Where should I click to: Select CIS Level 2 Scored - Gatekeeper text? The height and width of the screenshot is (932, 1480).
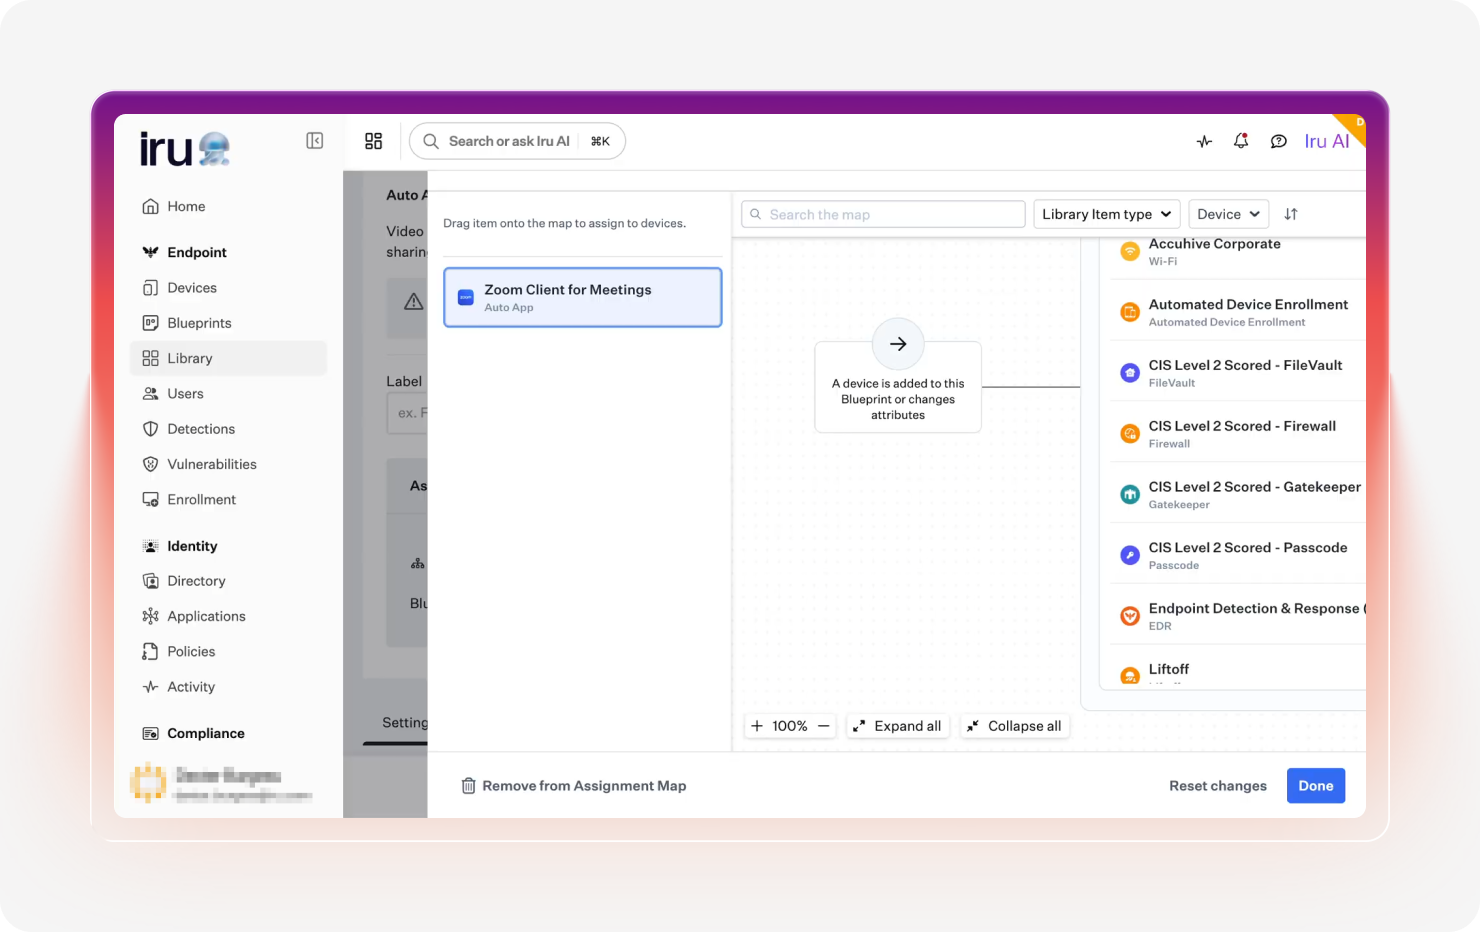(1254, 487)
